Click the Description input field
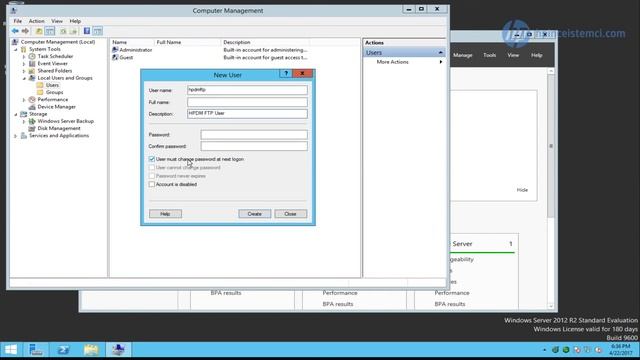Screen dimensions: 640x360 [x=247, y=114]
